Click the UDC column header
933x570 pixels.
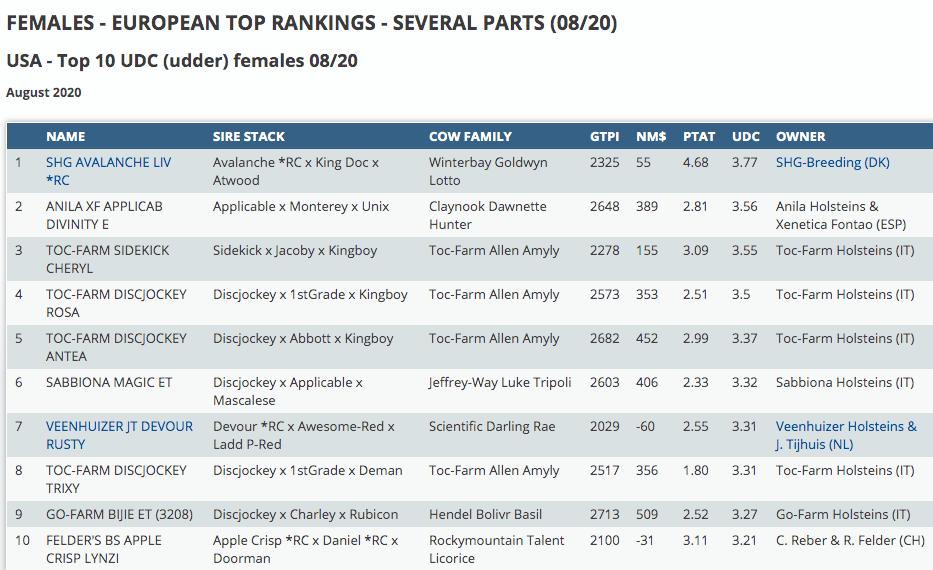point(746,136)
